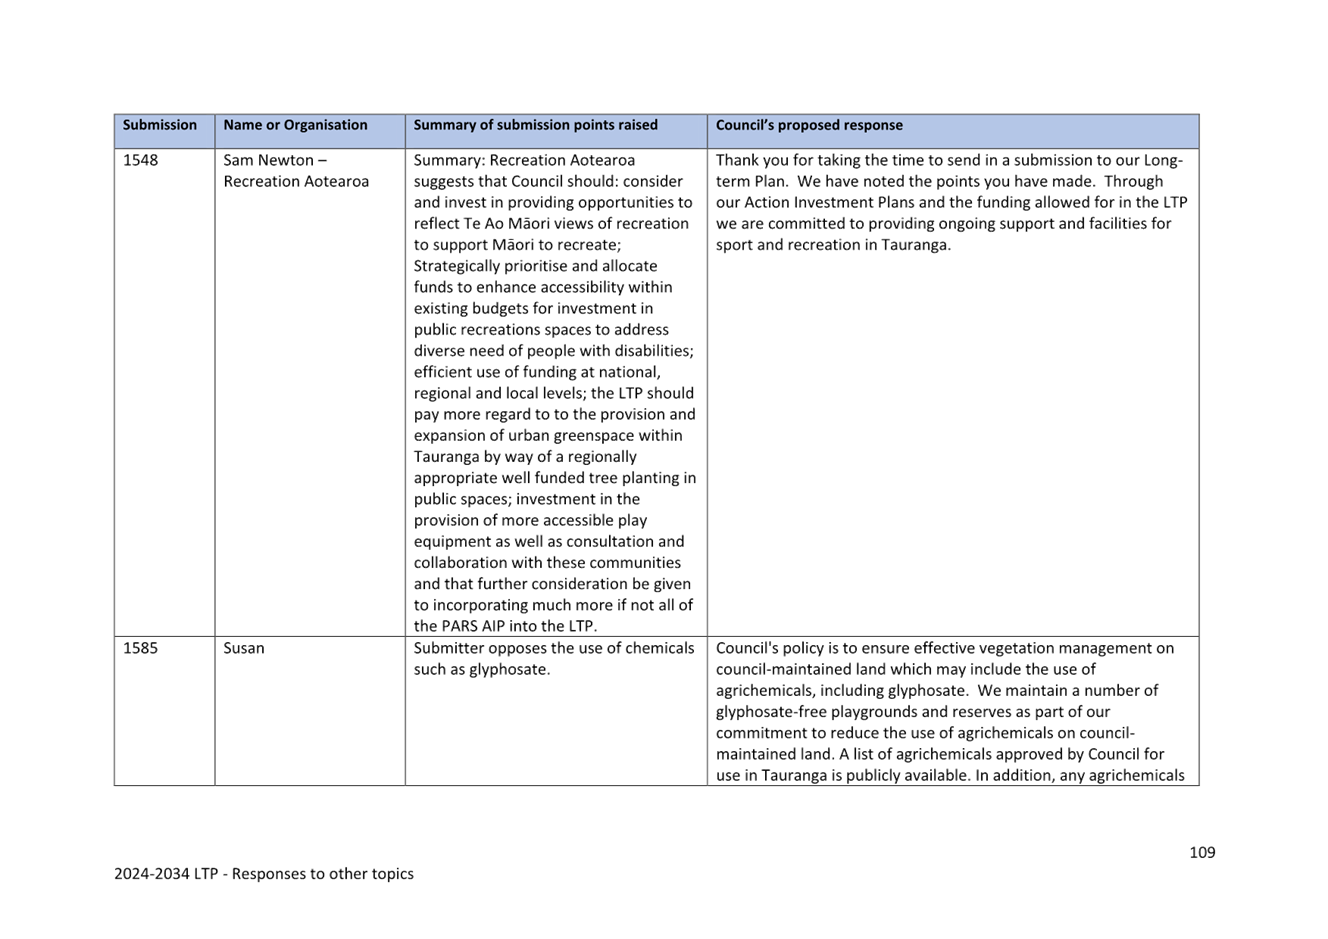Click line 'glyphosate-free playgrounds and reserves'
Viewport: 1328px width, 939px height.
[x=913, y=712]
